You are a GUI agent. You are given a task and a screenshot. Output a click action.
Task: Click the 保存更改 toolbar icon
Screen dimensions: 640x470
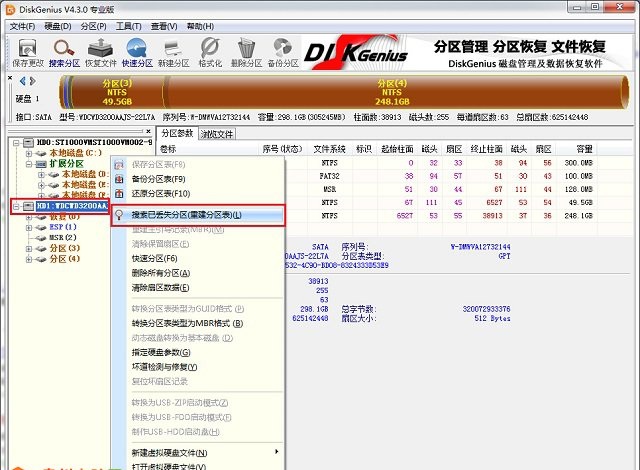(28, 53)
